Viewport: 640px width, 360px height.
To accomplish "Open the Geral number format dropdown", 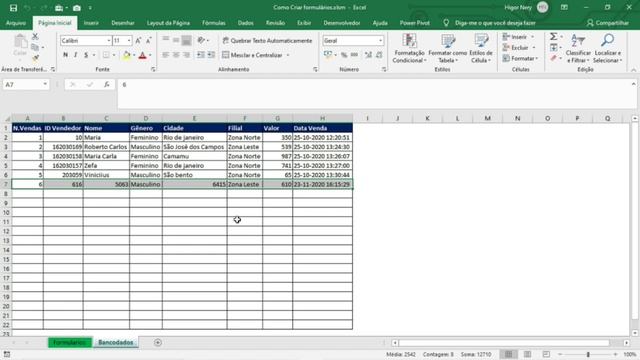I will (380, 40).
